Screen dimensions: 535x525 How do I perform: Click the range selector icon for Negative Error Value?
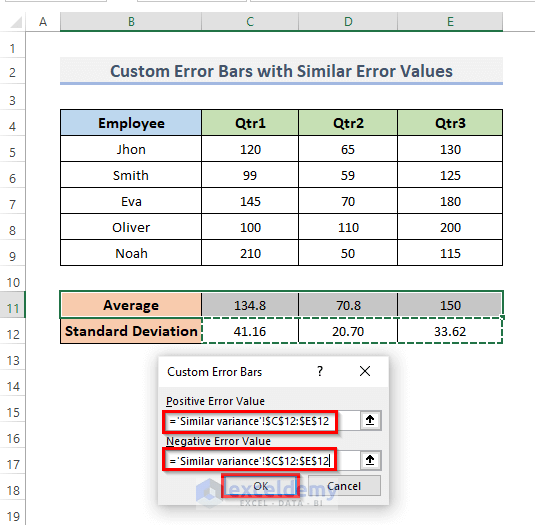[370, 461]
